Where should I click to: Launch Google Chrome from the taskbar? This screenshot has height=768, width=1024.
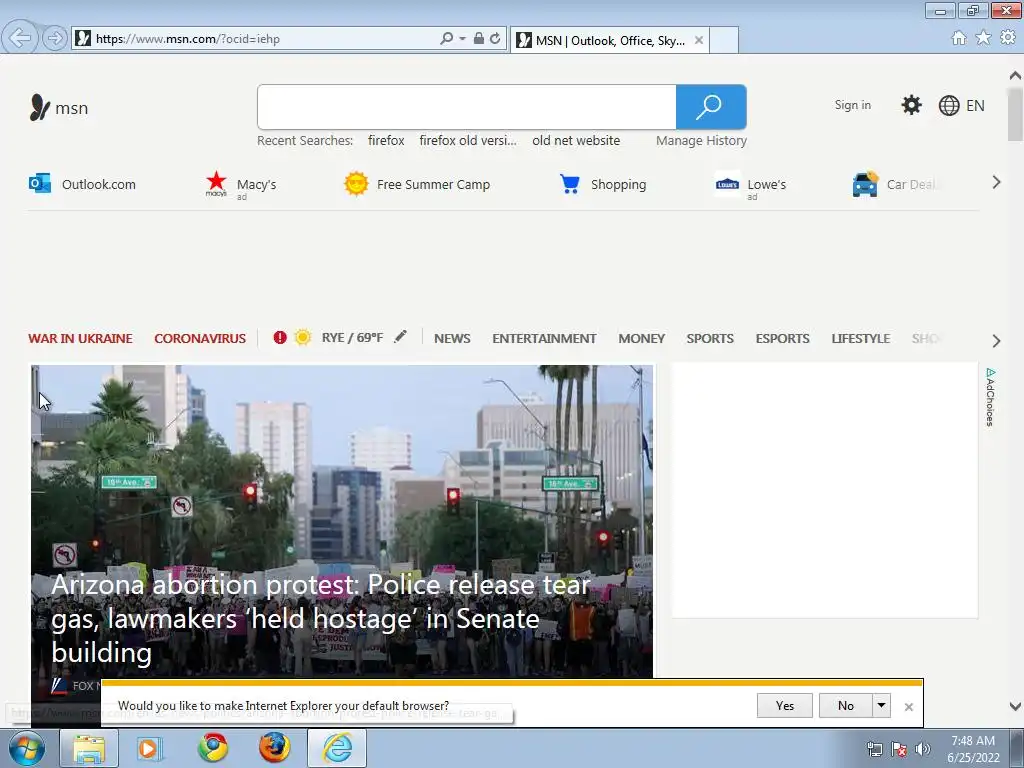[213, 748]
